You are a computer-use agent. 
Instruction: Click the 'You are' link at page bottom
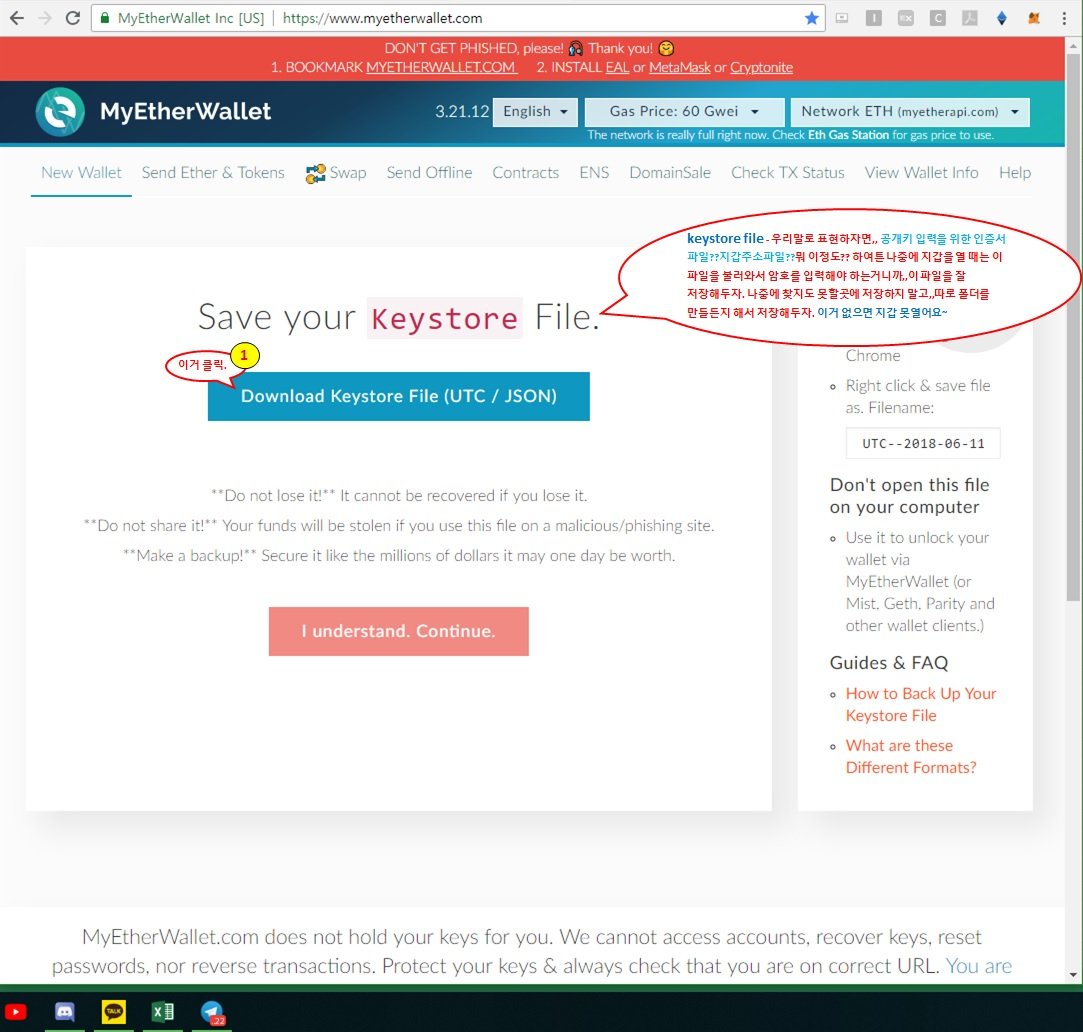coord(979,966)
